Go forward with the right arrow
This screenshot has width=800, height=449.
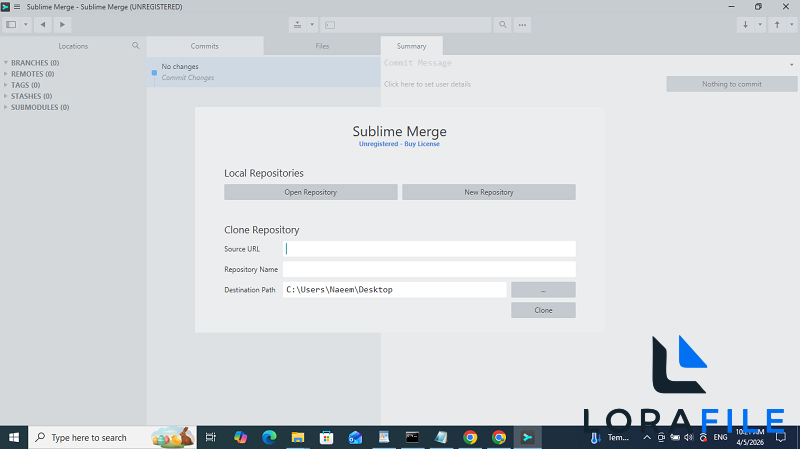pos(62,24)
